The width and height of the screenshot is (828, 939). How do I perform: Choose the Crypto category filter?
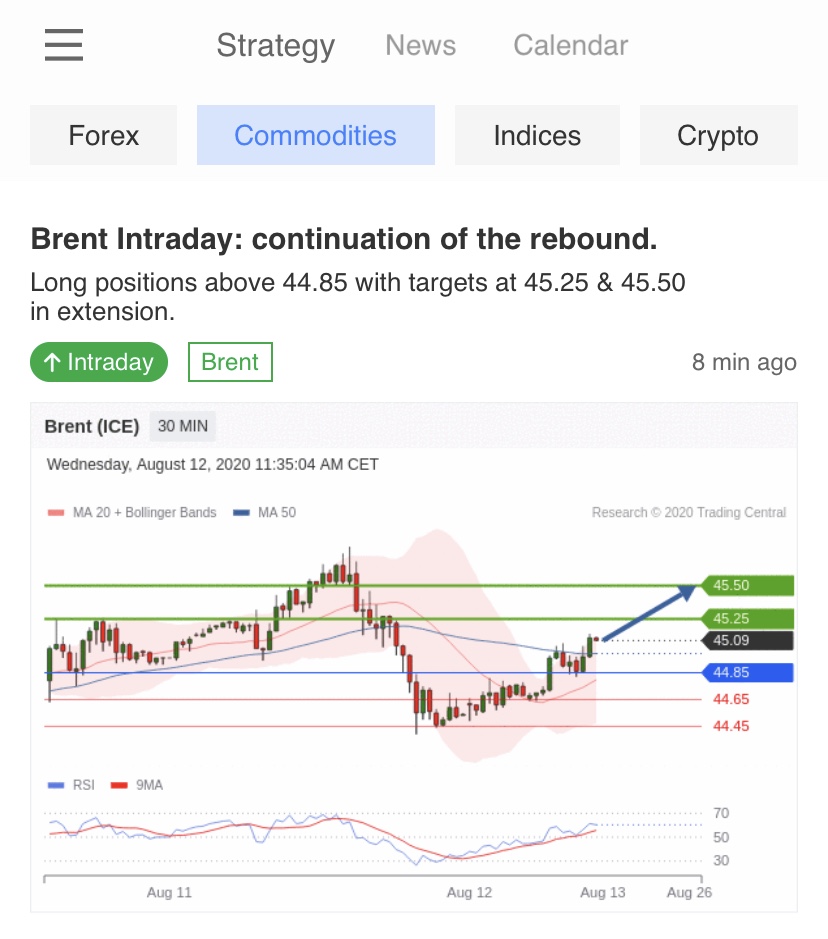point(718,135)
